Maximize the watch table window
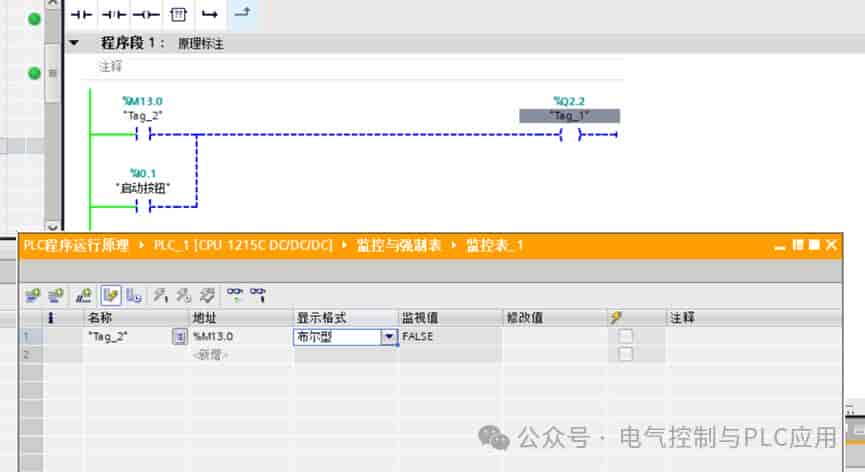The image size is (865, 472). [x=814, y=245]
